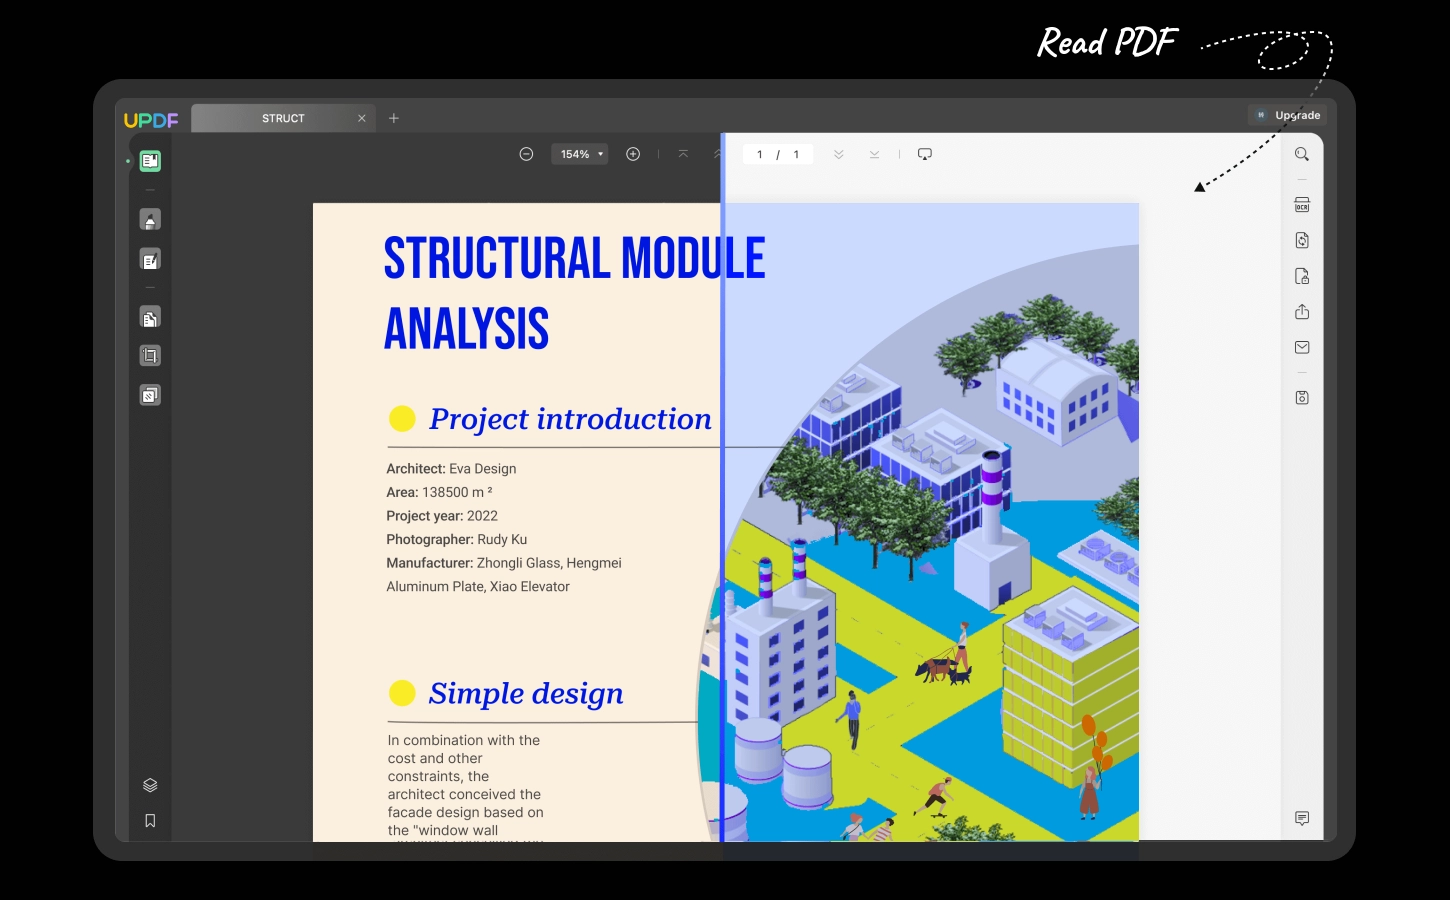The width and height of the screenshot is (1450, 900).
Task: Open the Bookmarks panel
Action: point(150,821)
